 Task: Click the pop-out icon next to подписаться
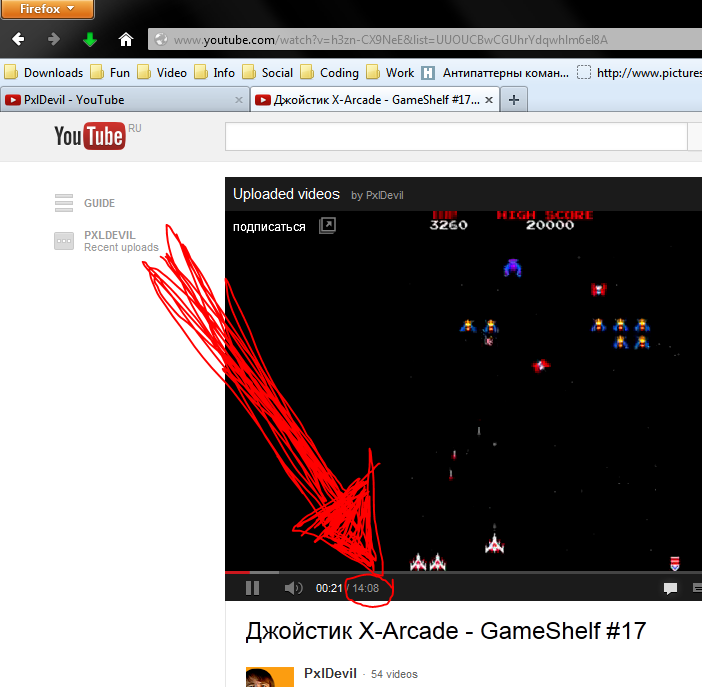coord(327,225)
